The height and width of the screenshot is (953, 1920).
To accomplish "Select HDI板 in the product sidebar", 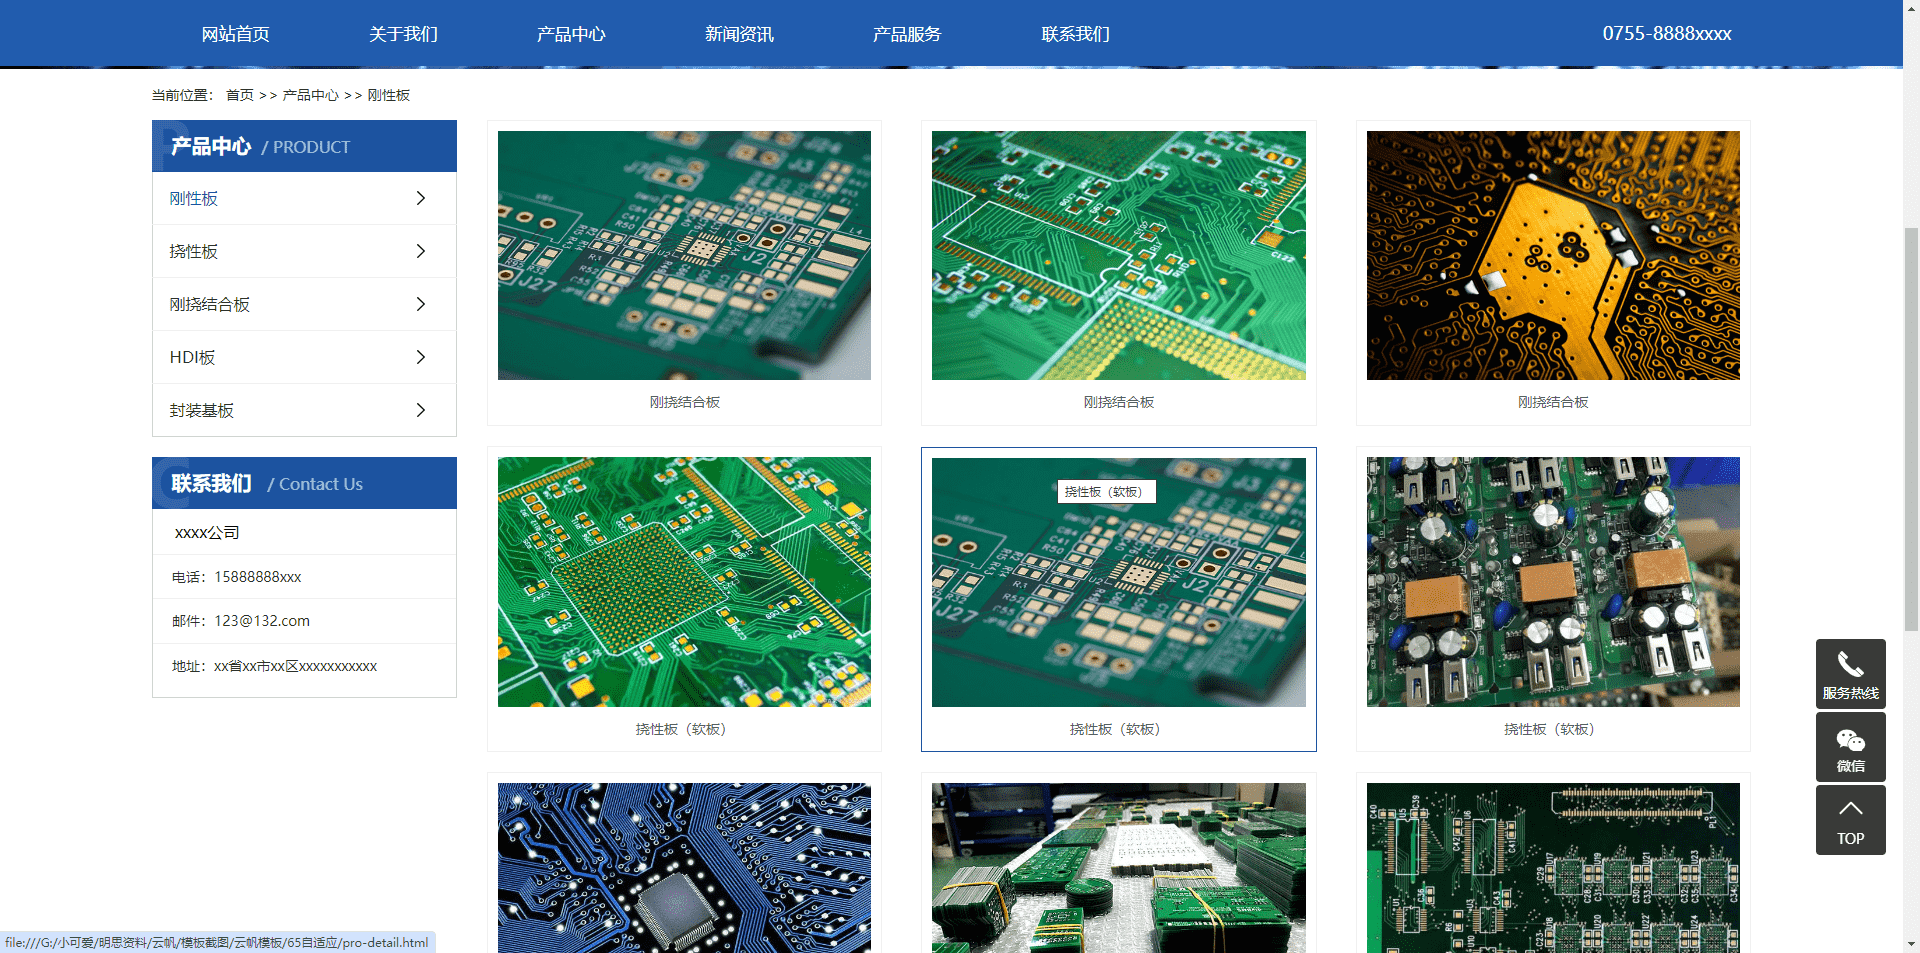I will 304,357.
